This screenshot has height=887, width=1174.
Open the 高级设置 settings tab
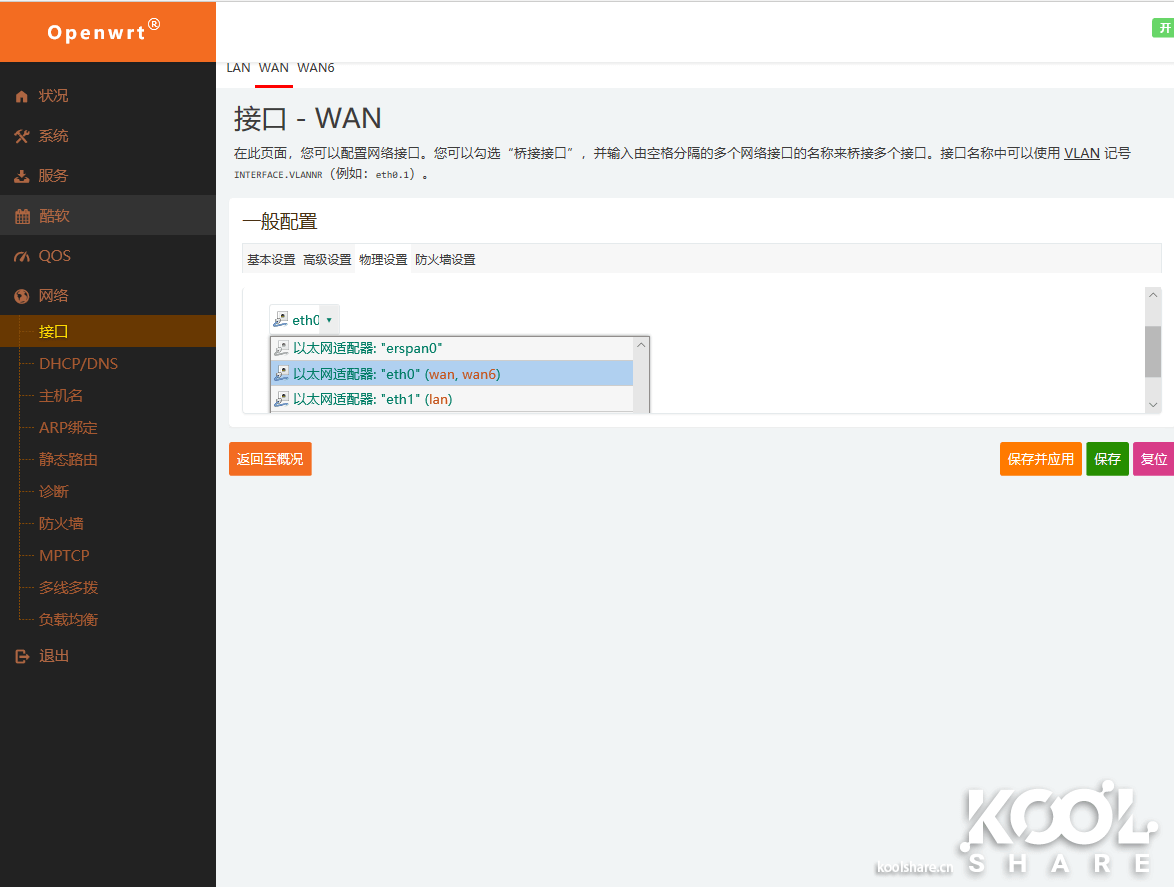tap(327, 260)
